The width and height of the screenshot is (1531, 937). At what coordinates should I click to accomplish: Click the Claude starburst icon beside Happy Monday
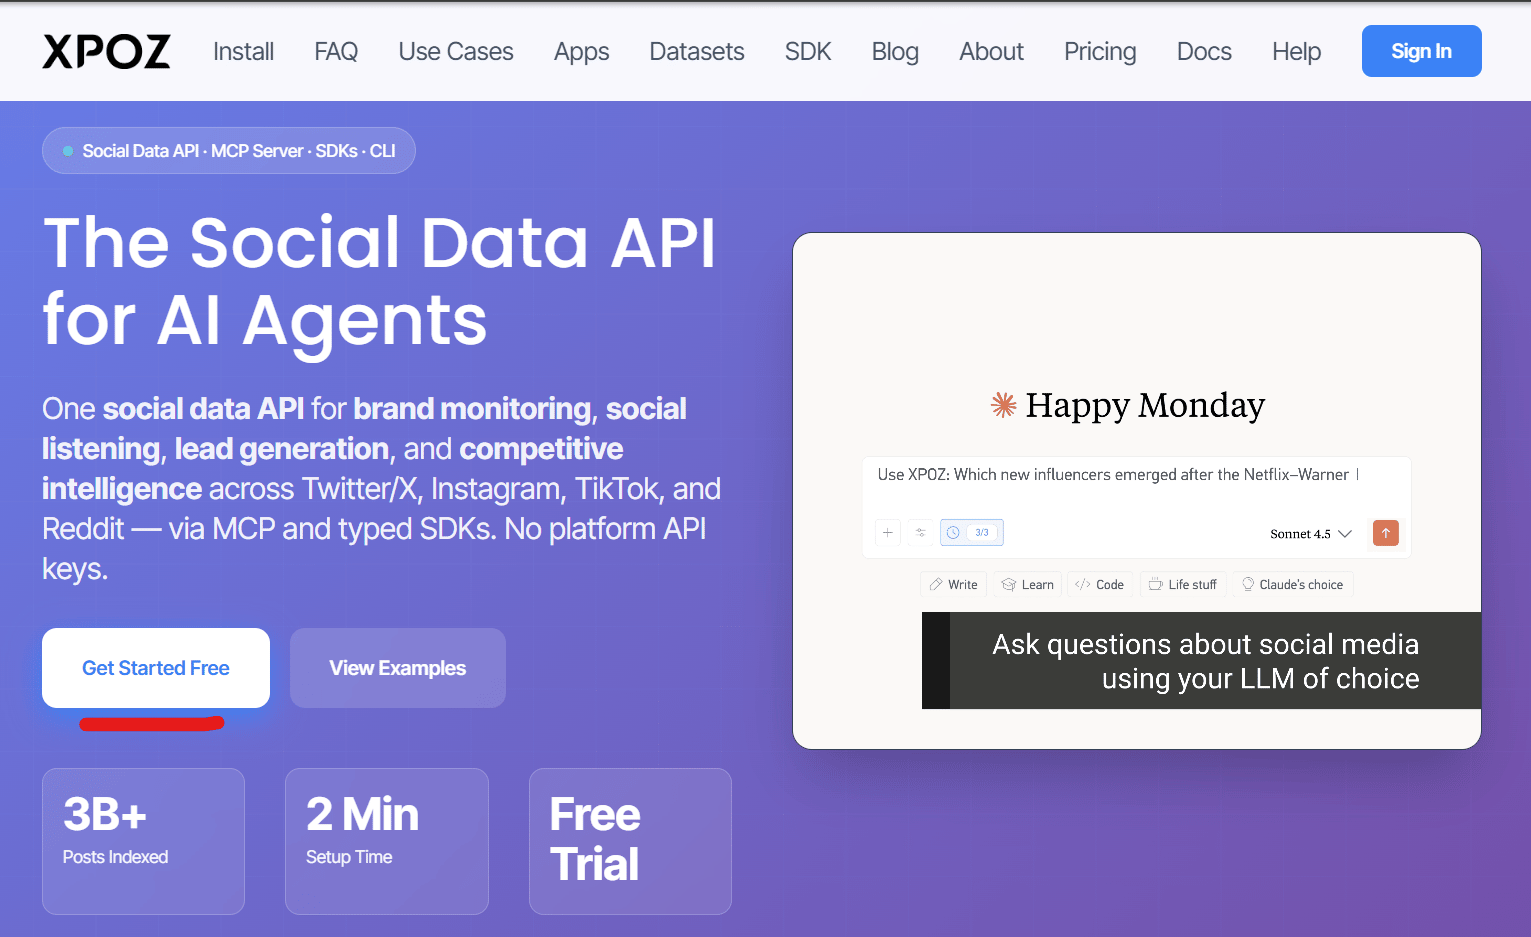click(x=1003, y=405)
